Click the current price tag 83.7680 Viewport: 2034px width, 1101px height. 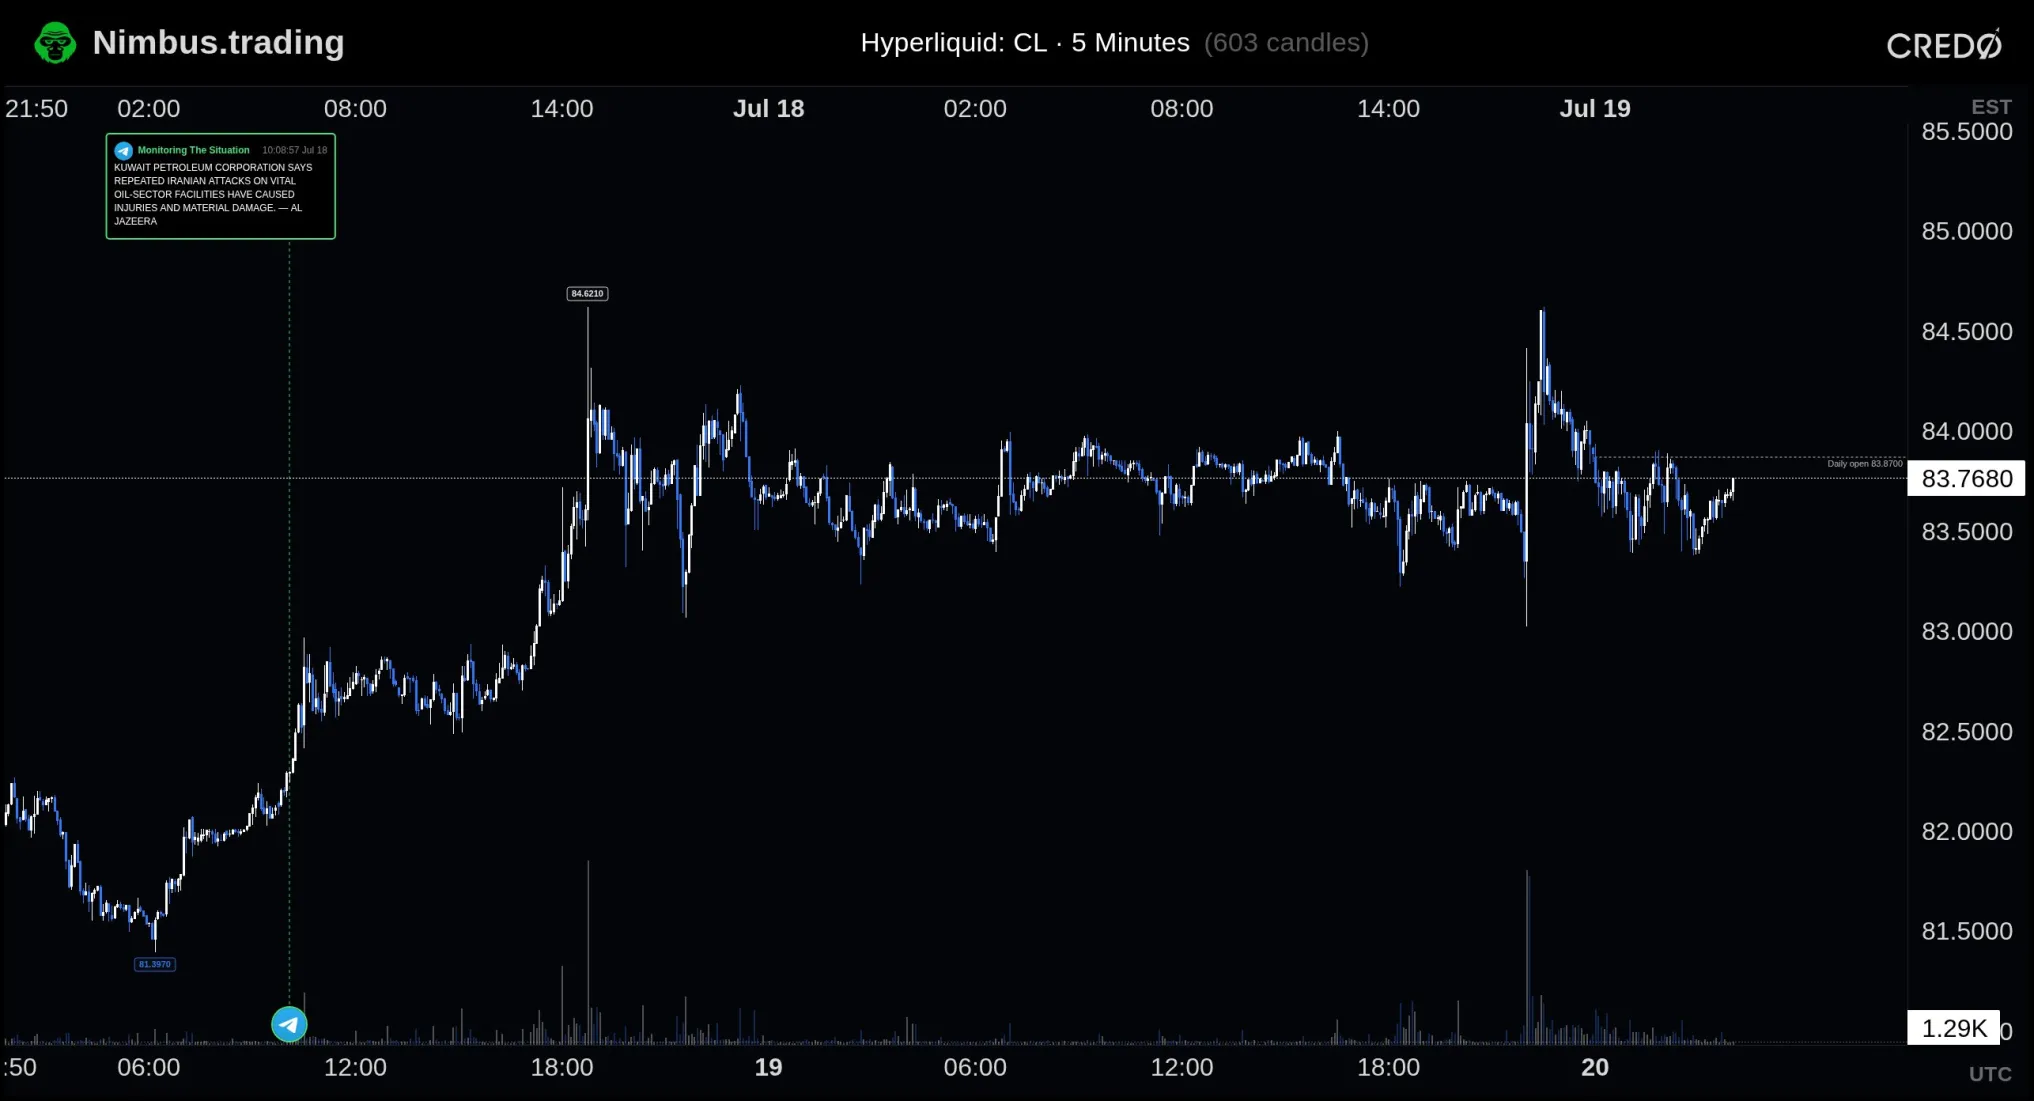(1966, 479)
